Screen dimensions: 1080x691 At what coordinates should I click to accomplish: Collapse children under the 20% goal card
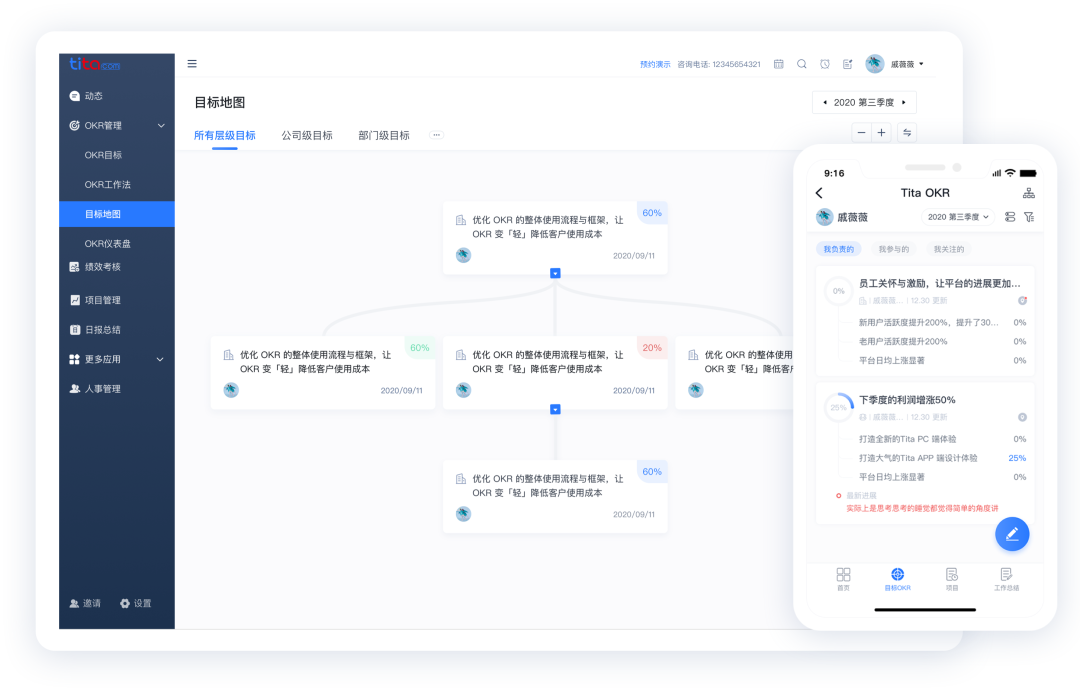click(x=555, y=409)
